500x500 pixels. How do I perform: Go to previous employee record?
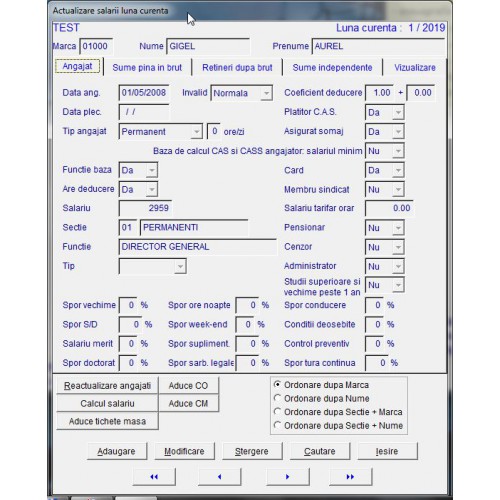click(x=219, y=477)
